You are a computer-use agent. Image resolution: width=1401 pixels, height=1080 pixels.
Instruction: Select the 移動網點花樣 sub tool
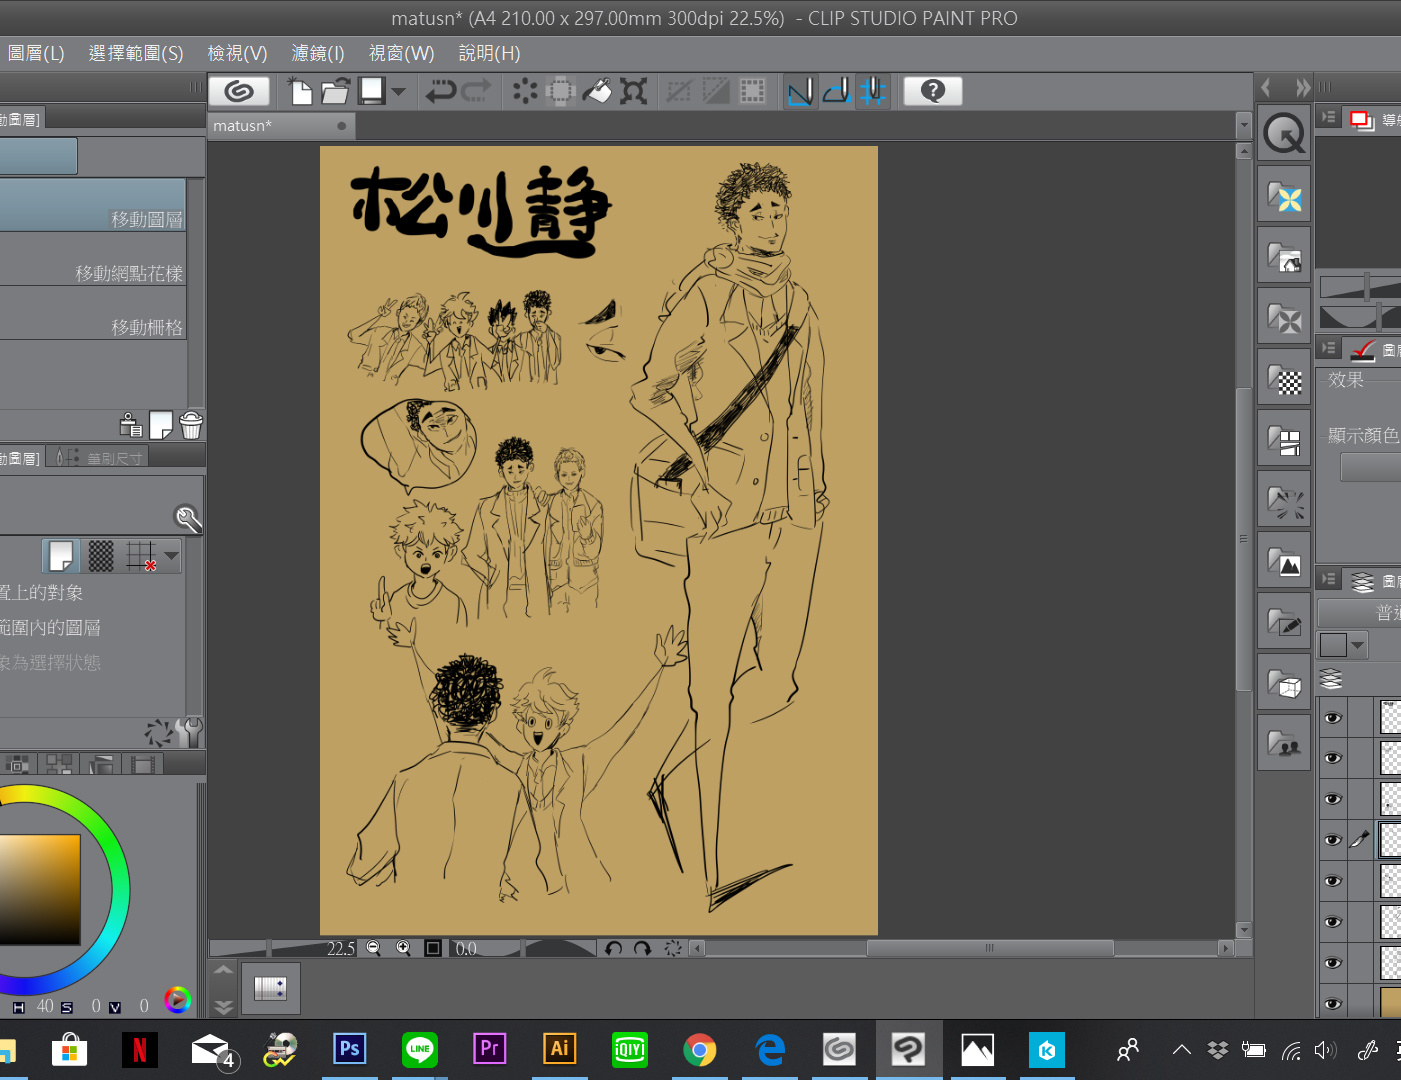click(x=92, y=259)
